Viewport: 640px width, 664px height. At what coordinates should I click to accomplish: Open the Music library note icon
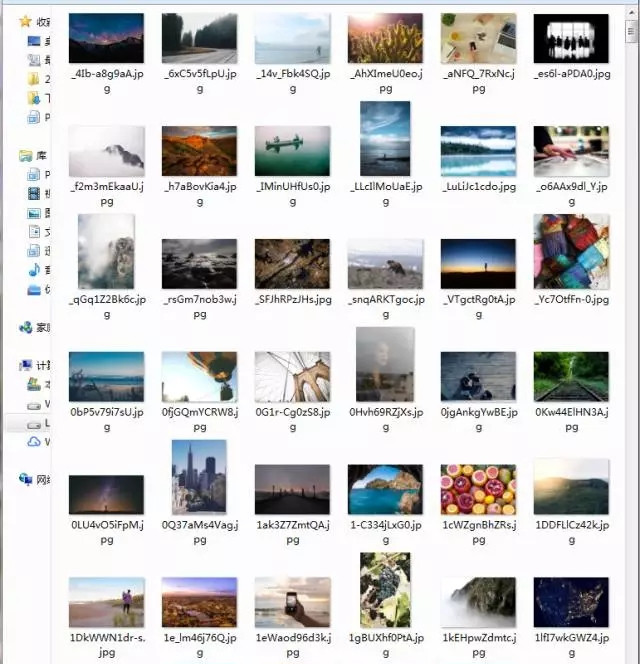(34, 270)
